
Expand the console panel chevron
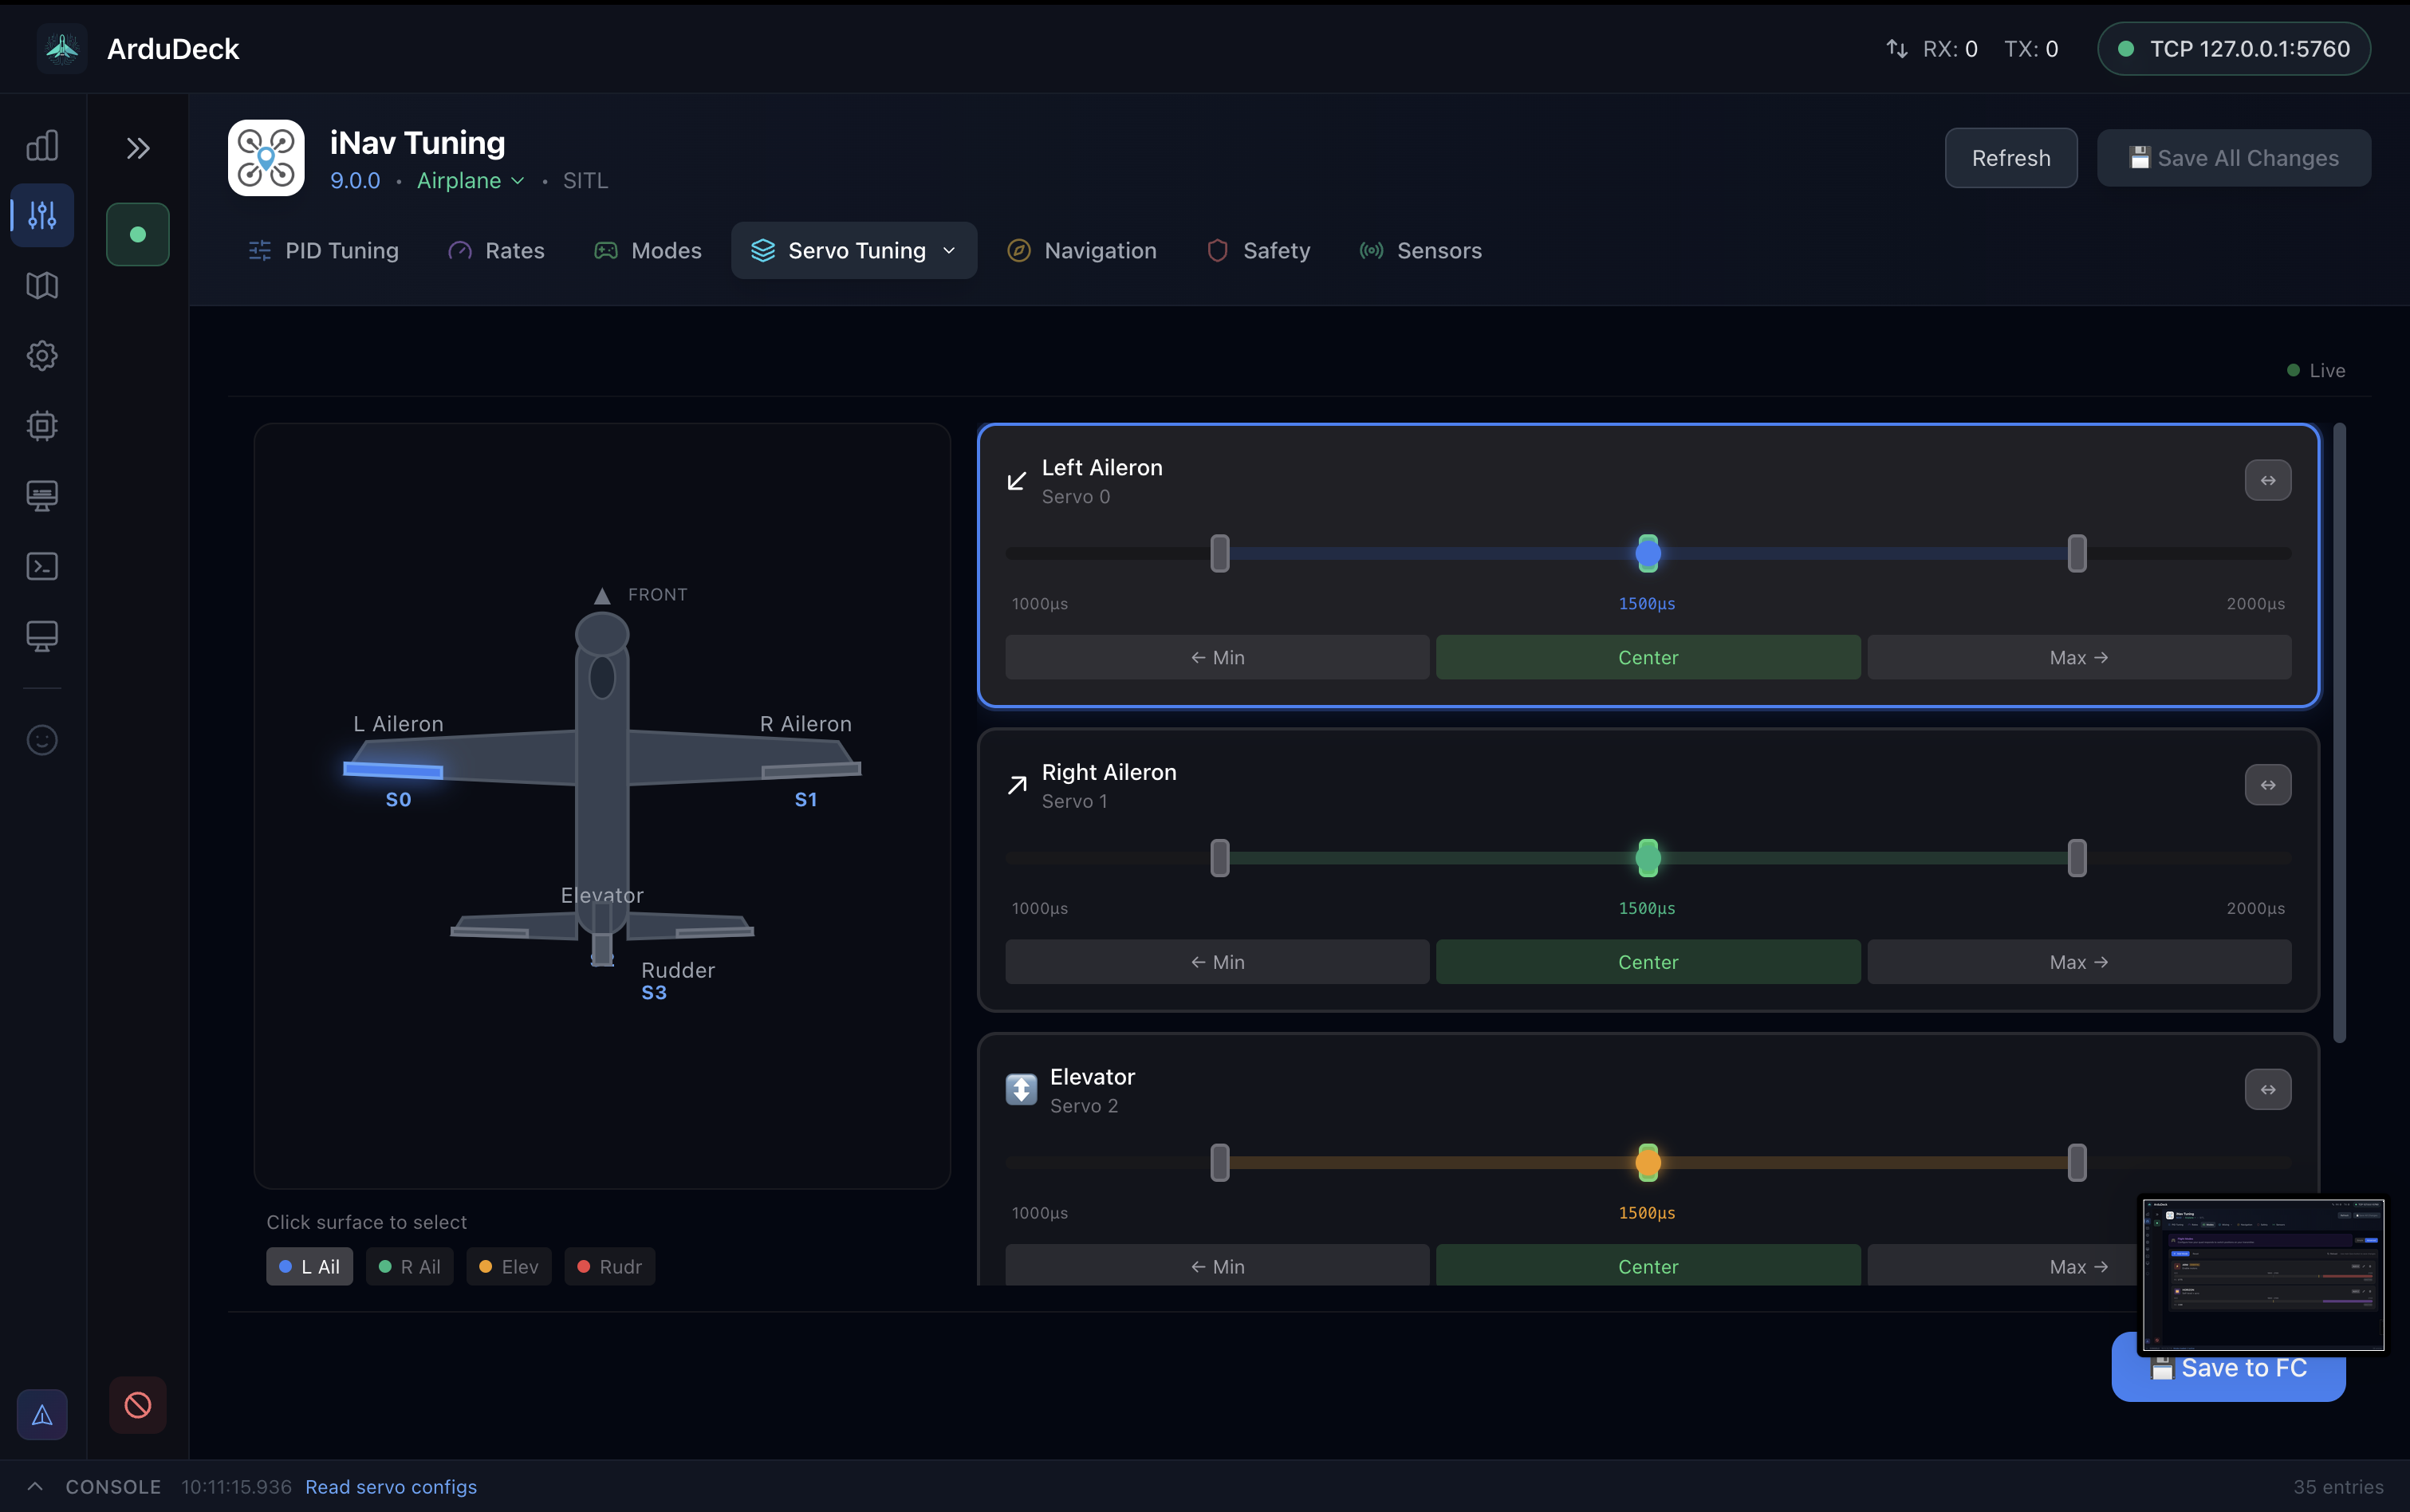point(35,1487)
